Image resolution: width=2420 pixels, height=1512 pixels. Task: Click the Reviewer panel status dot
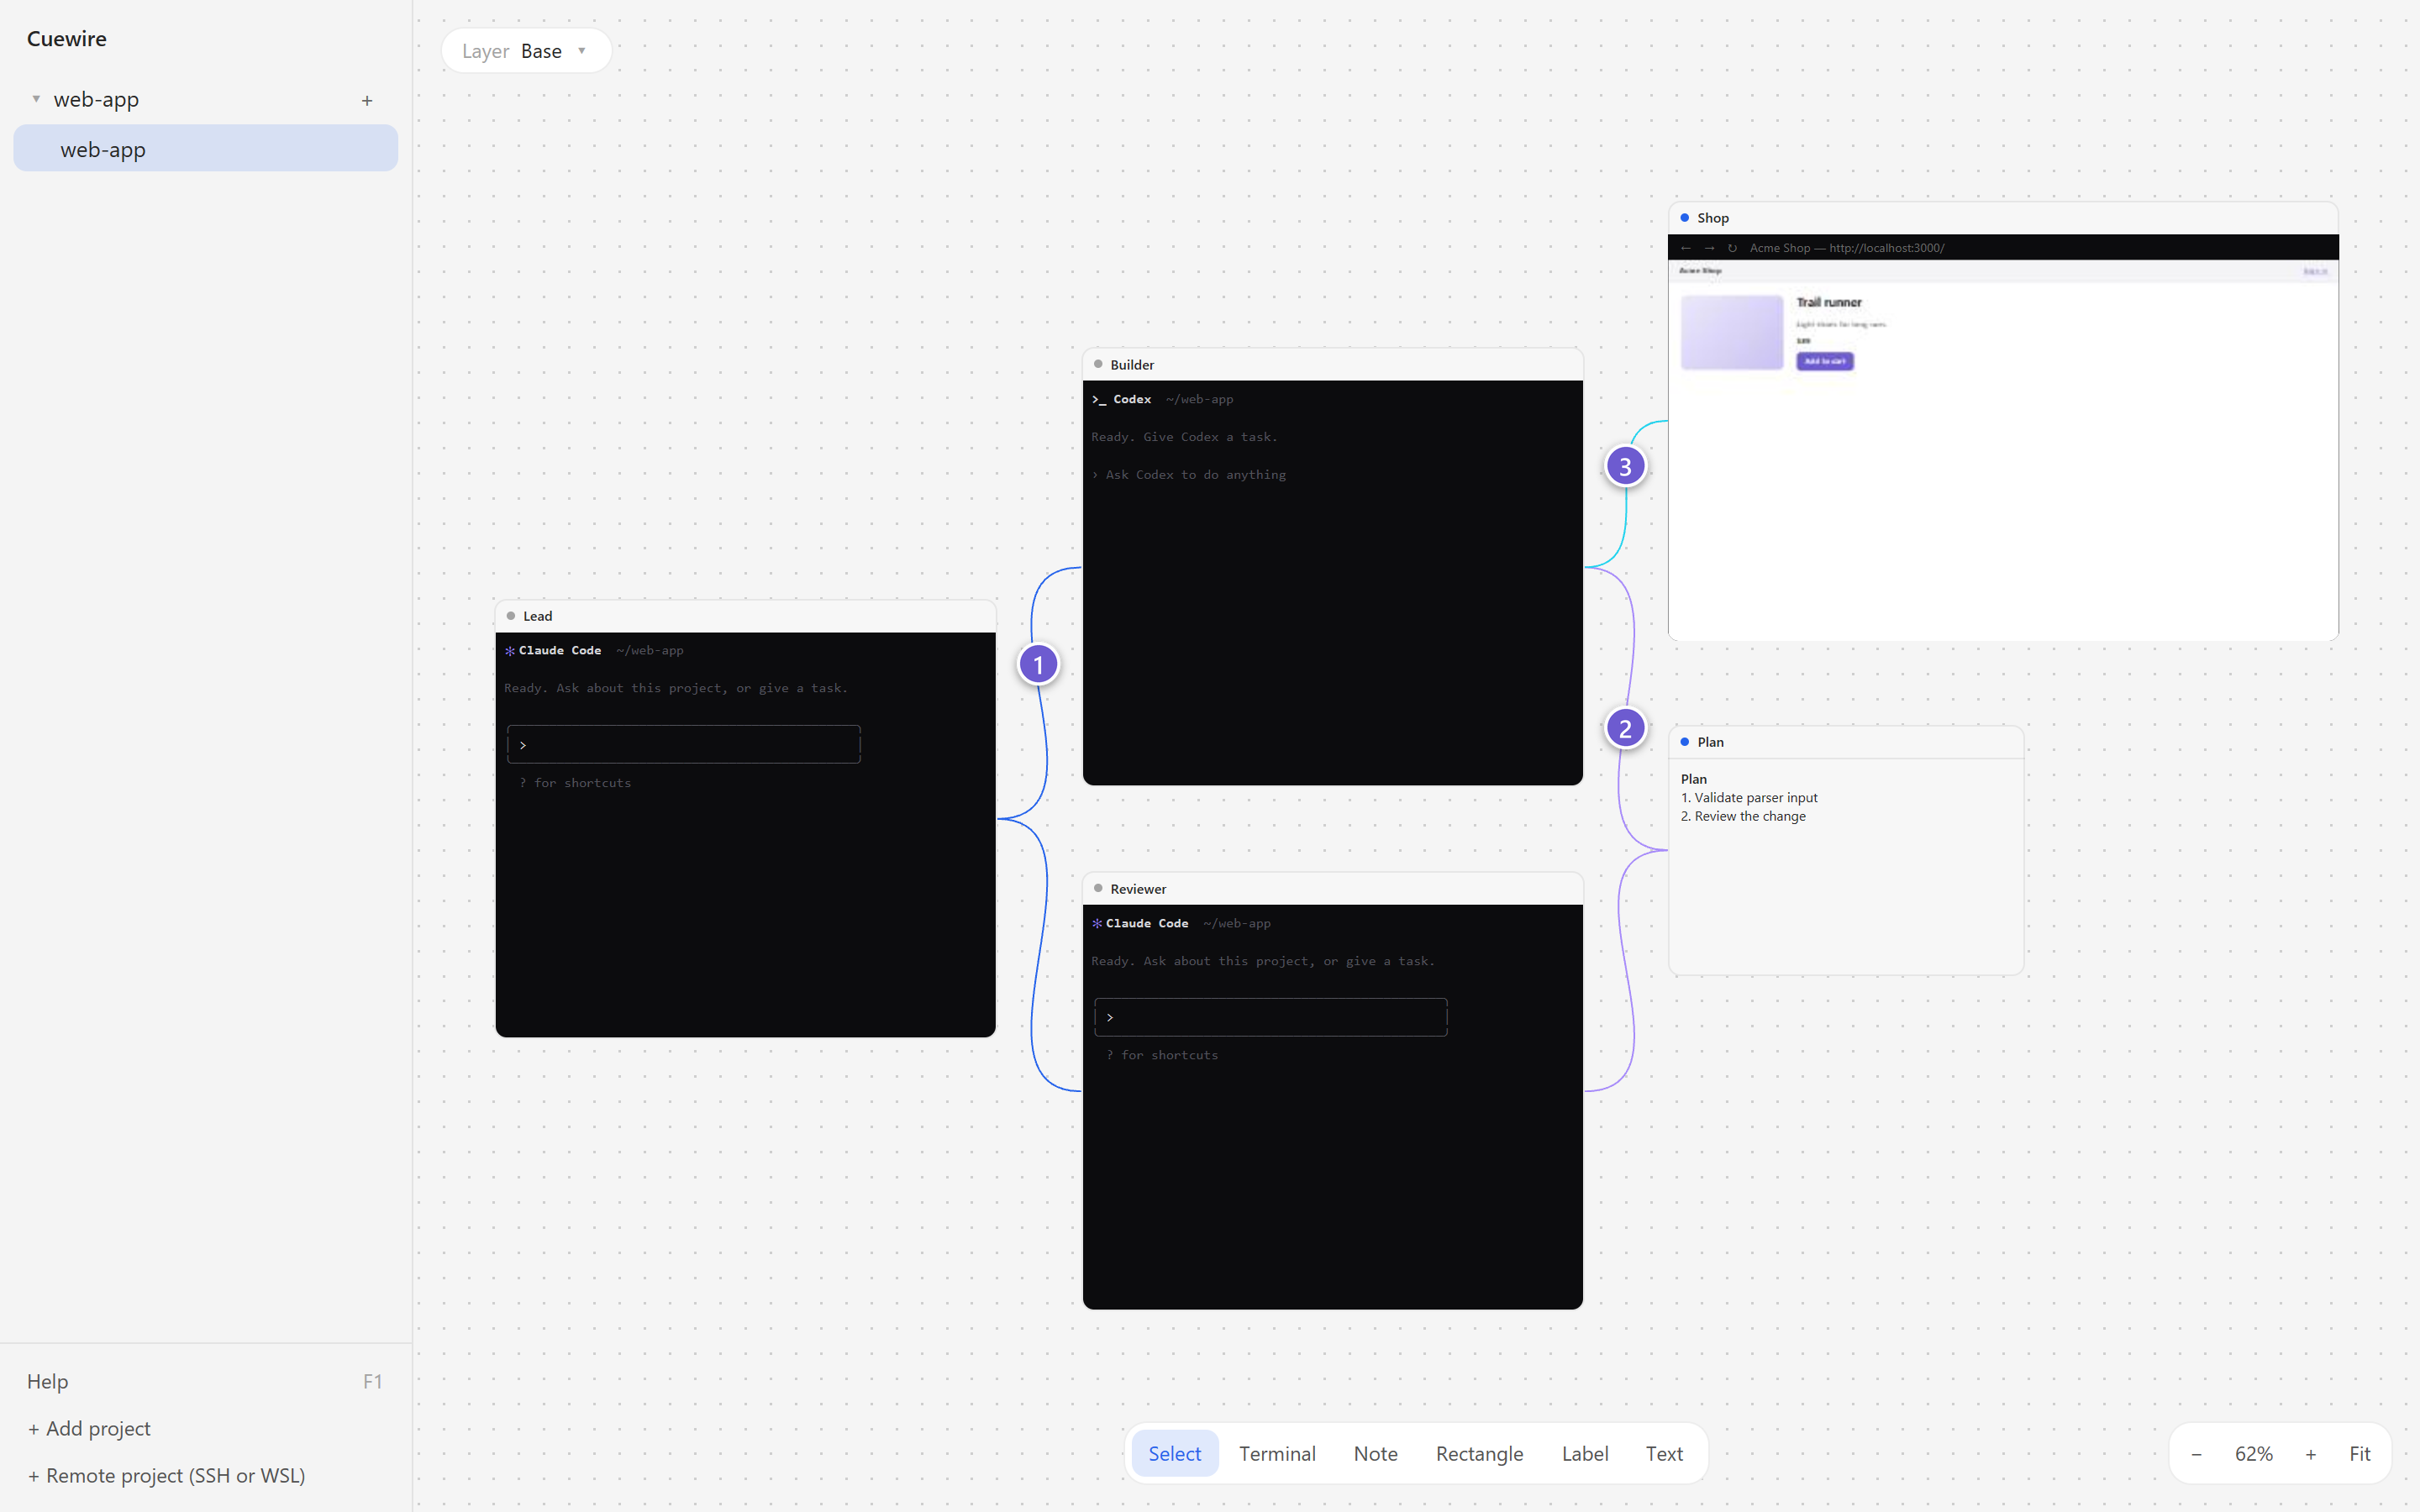1098,889
